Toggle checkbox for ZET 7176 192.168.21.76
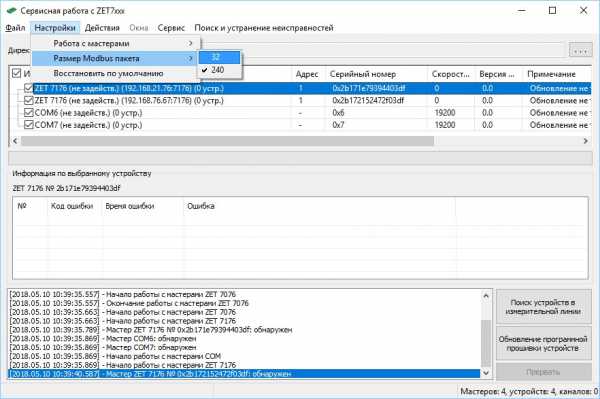The height and width of the screenshot is (399, 600). tap(29, 88)
